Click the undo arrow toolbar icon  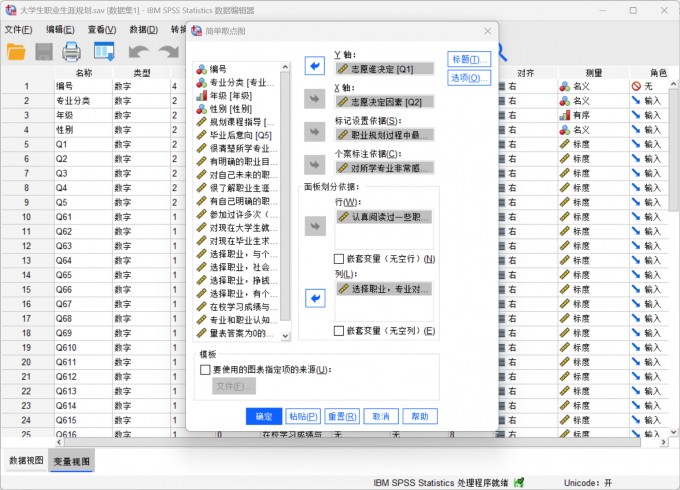(x=139, y=52)
